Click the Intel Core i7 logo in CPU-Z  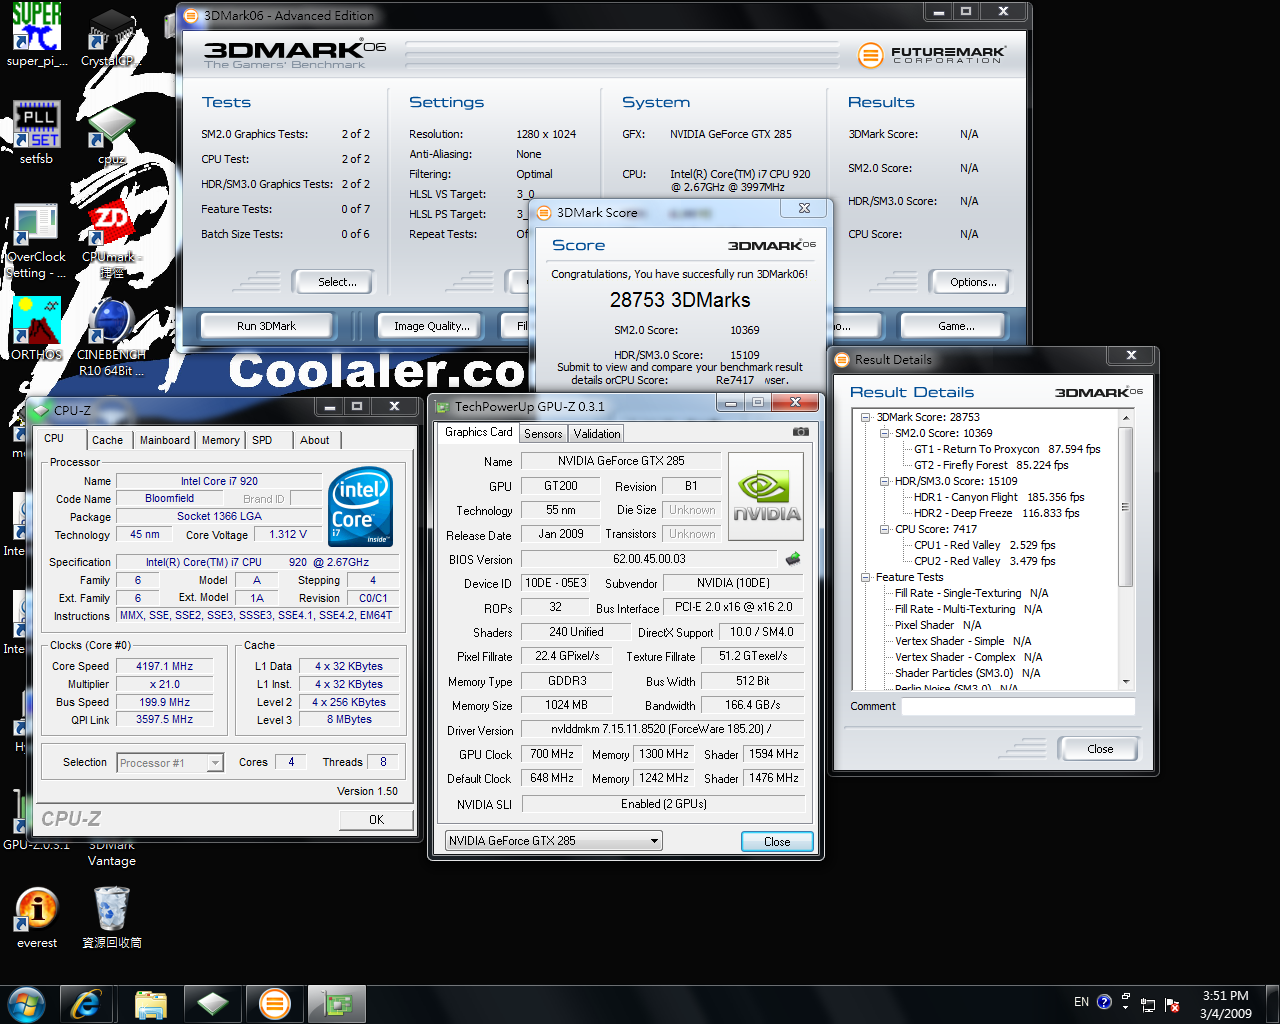tap(361, 507)
